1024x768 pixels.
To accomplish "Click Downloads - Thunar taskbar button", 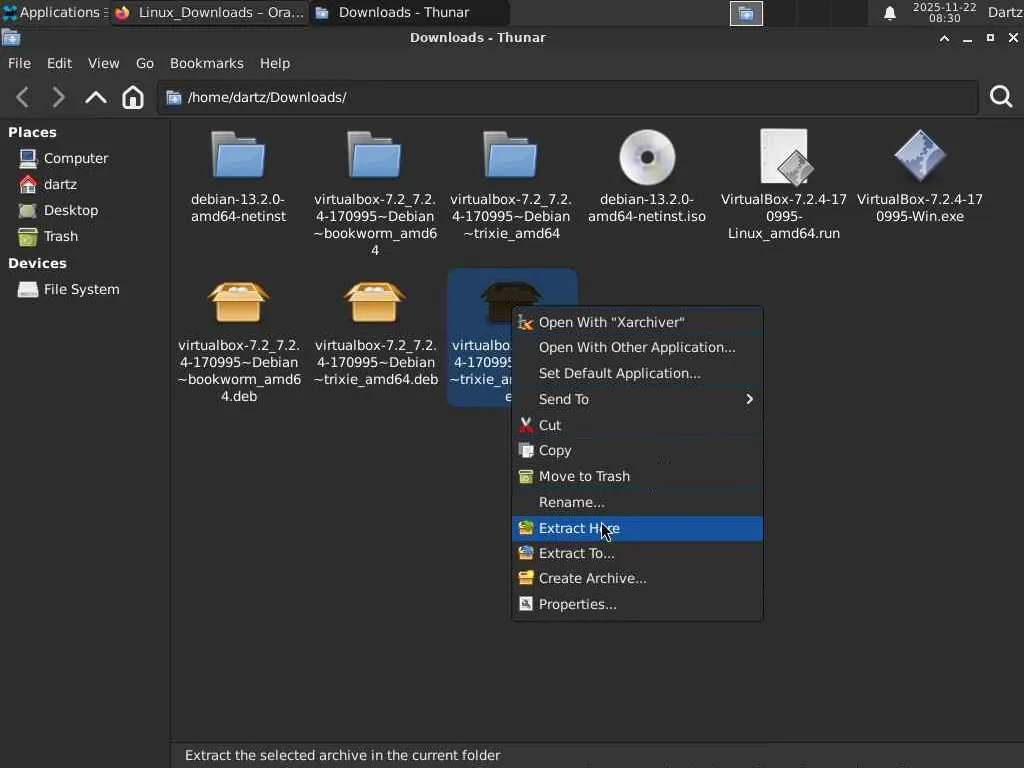I will click(x=409, y=12).
